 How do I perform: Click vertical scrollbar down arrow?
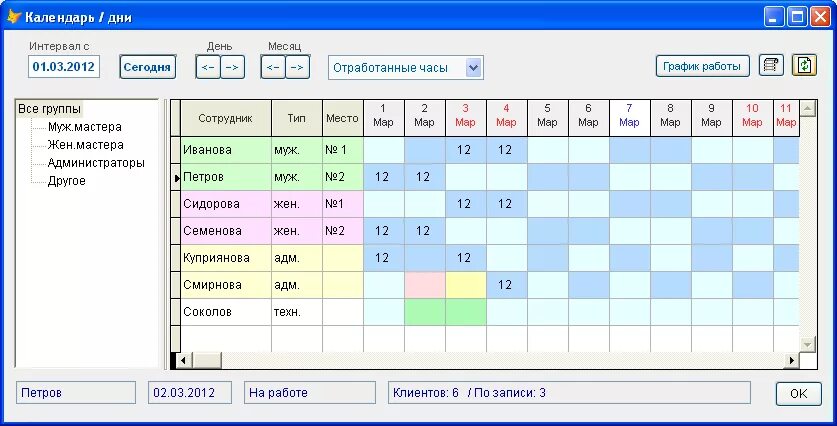[807, 344]
